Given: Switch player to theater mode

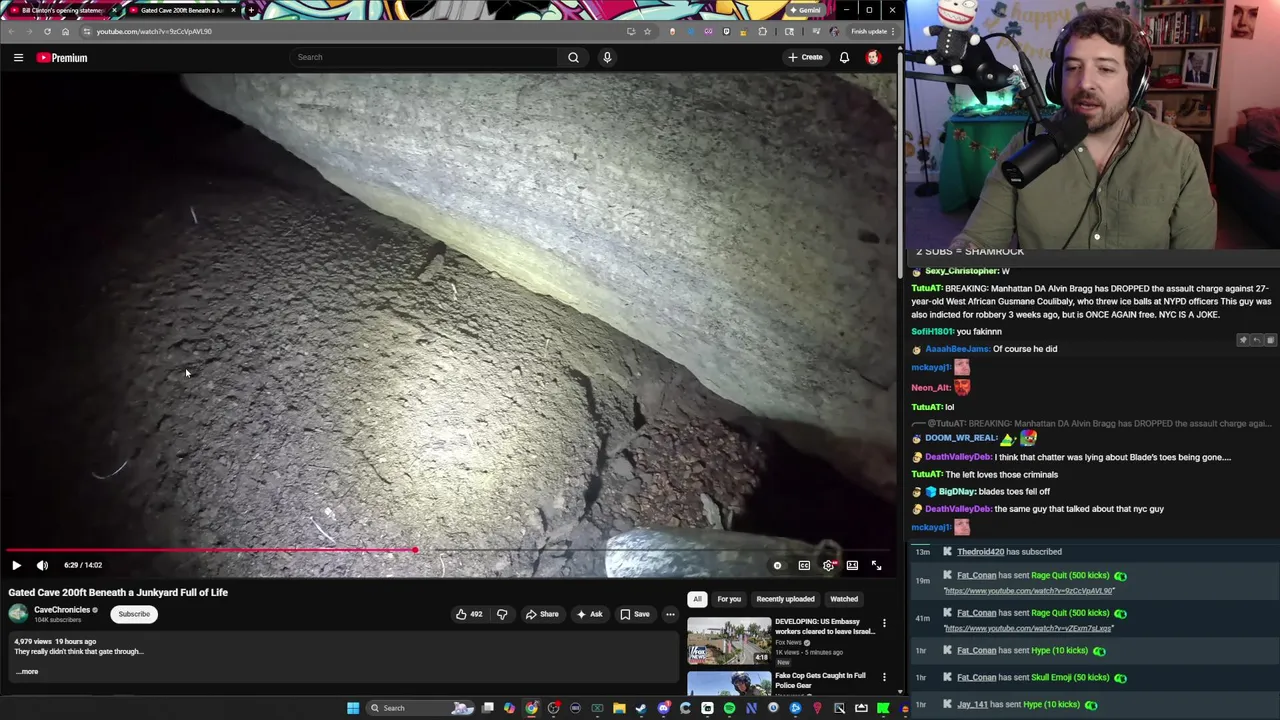Looking at the screenshot, I should [x=852, y=565].
